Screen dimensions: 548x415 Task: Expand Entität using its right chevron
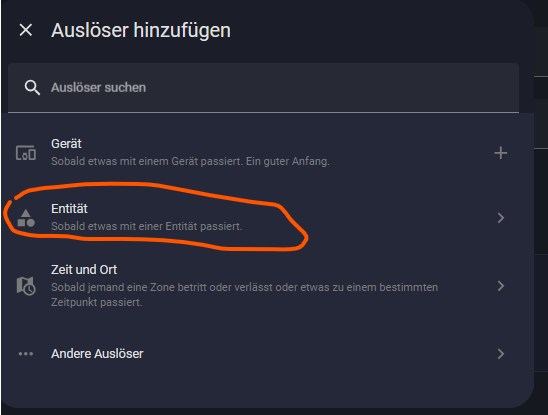pyautogui.click(x=501, y=218)
